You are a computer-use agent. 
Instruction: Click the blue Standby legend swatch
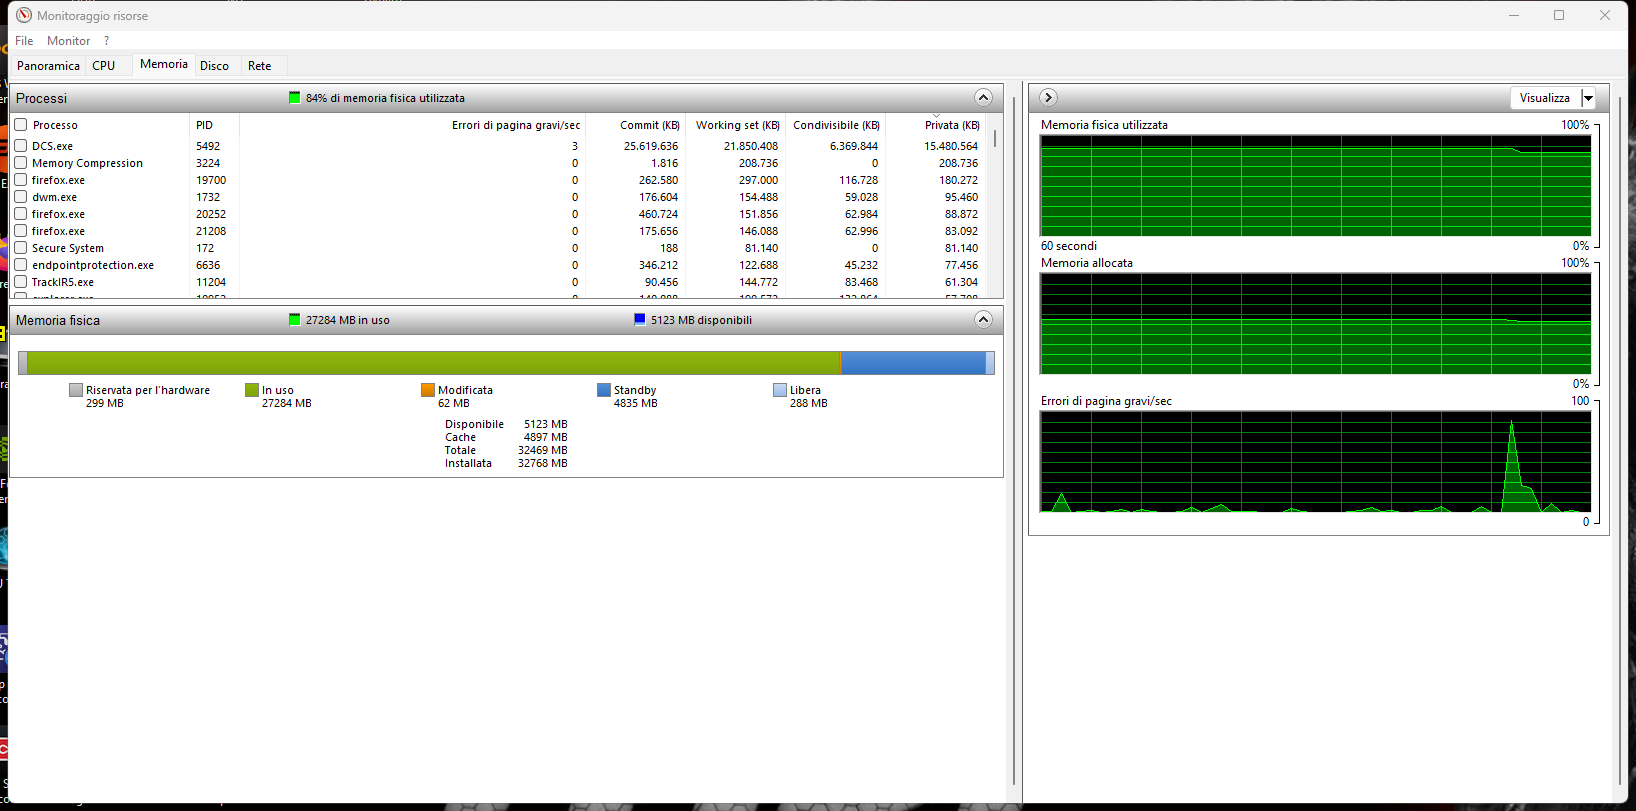604,390
